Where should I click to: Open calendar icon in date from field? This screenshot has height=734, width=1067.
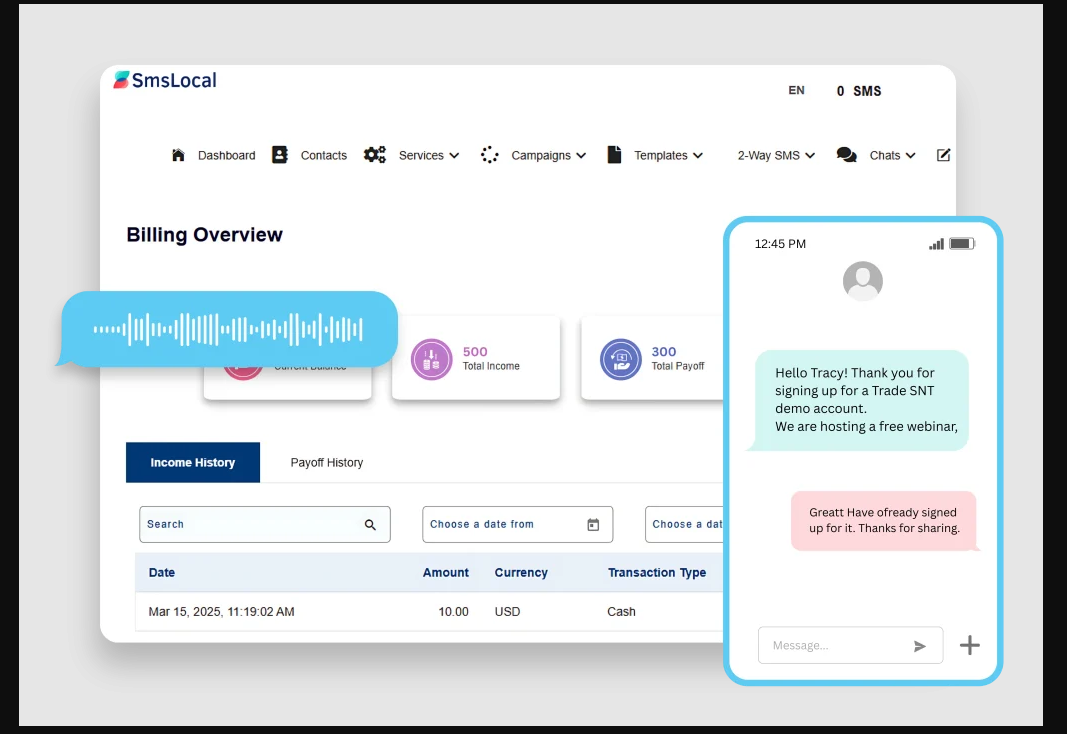coord(593,524)
